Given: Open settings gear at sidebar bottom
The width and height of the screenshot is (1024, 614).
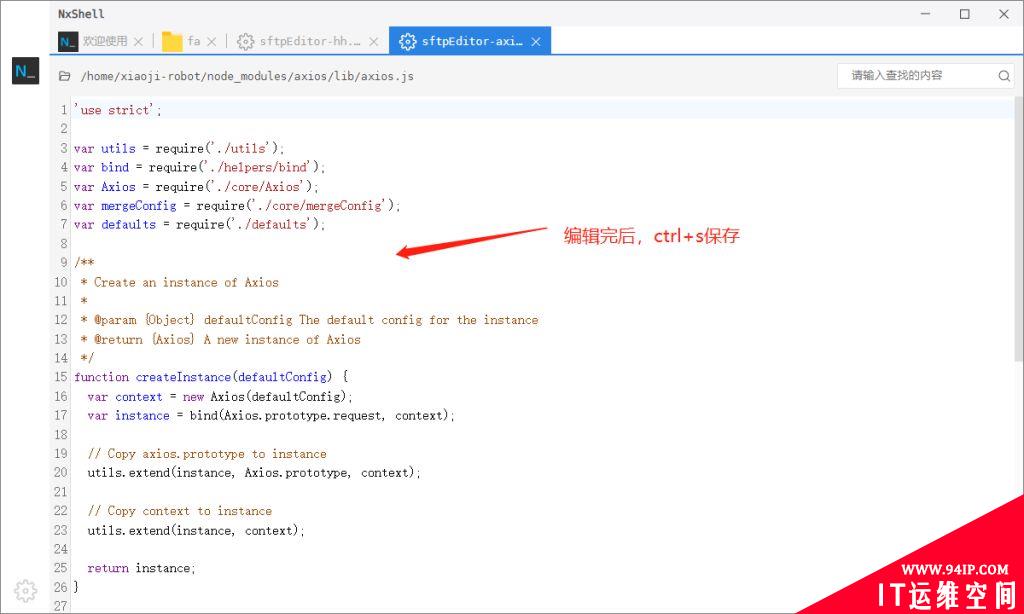Looking at the screenshot, I should 25,590.
